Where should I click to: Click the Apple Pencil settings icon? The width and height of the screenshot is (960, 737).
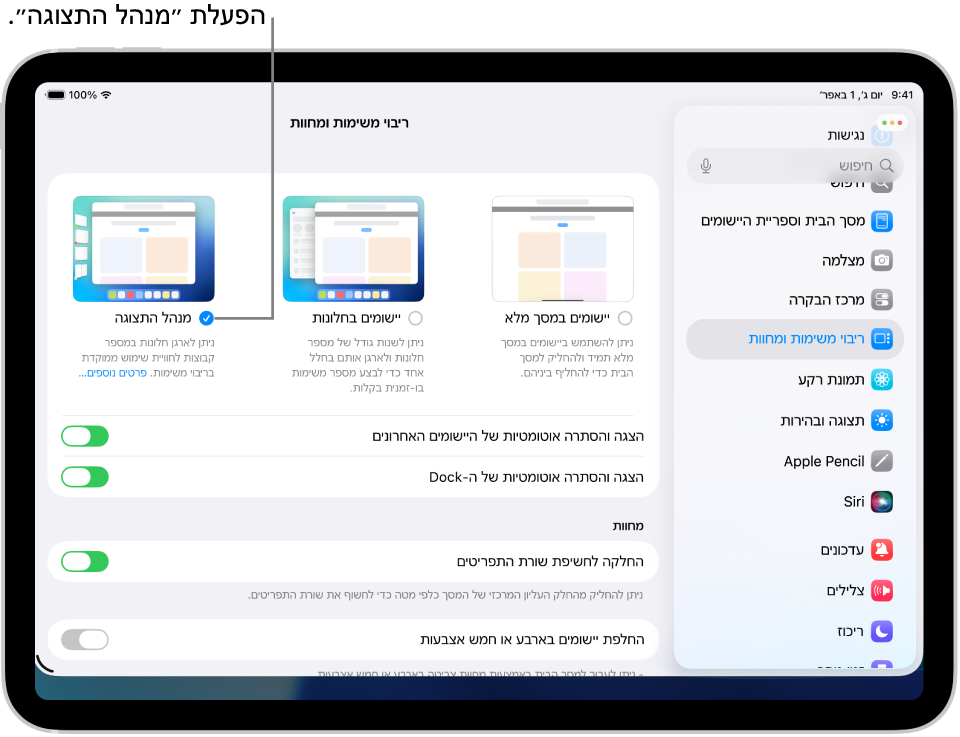click(881, 461)
